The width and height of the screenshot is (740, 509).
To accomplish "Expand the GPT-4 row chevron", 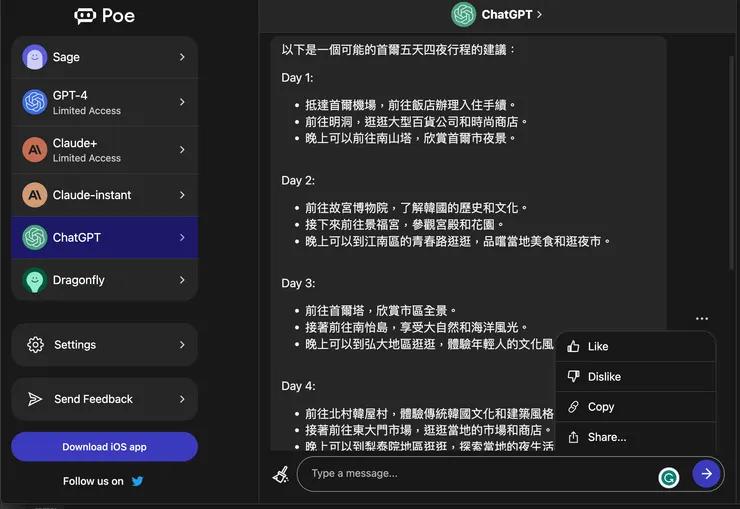I will tap(182, 102).
